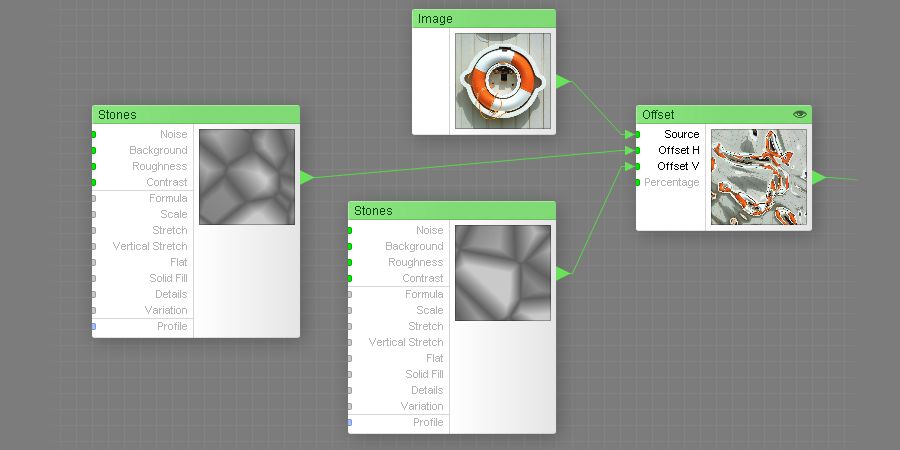
Task: Select Offset H label on Offset node
Action: pyautogui.click(x=679, y=150)
